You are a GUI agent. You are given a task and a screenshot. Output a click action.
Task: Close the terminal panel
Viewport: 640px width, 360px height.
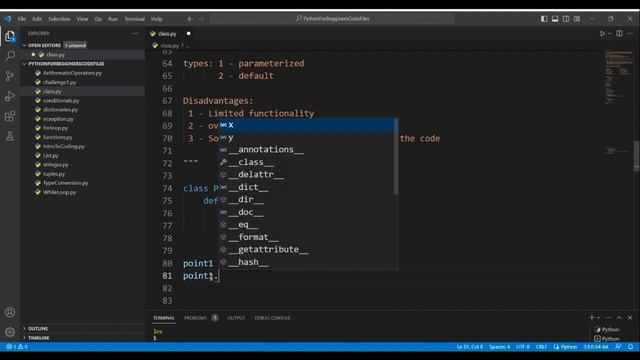point(630,317)
